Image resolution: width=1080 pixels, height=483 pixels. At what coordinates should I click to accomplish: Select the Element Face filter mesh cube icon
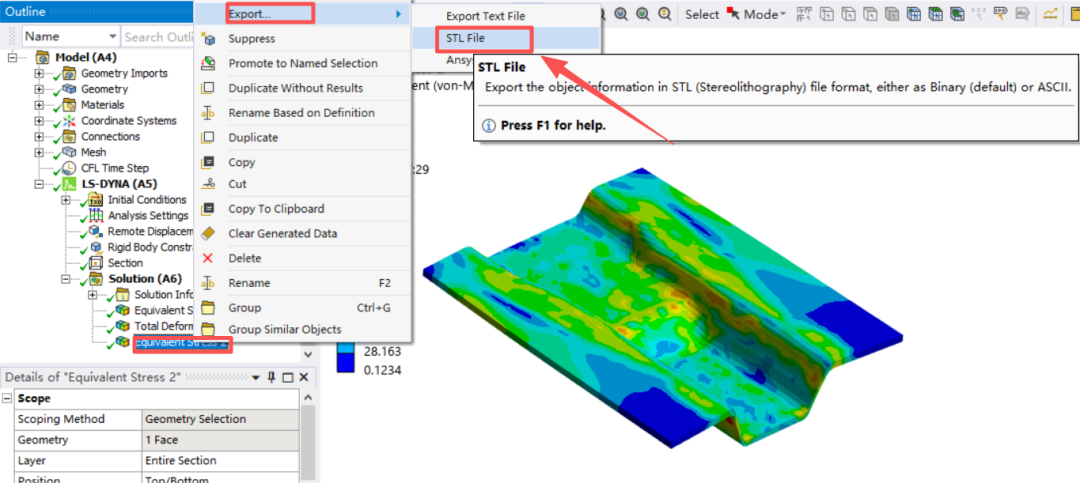935,14
